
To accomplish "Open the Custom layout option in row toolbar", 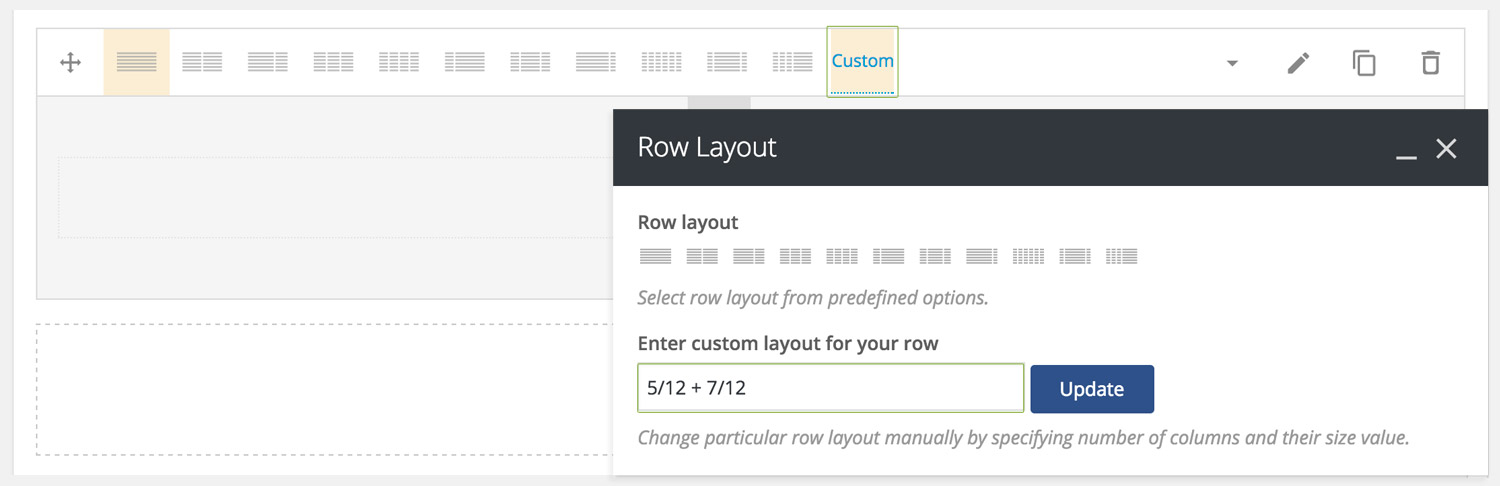I will point(862,61).
